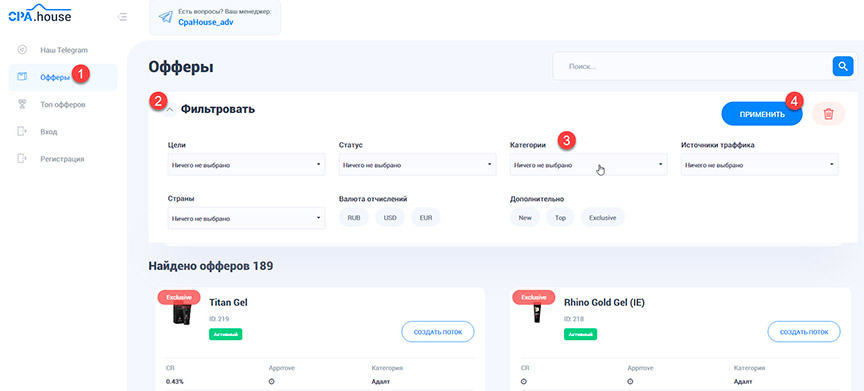Click the Telegram paper plane icon
The image size is (864, 391).
click(165, 17)
